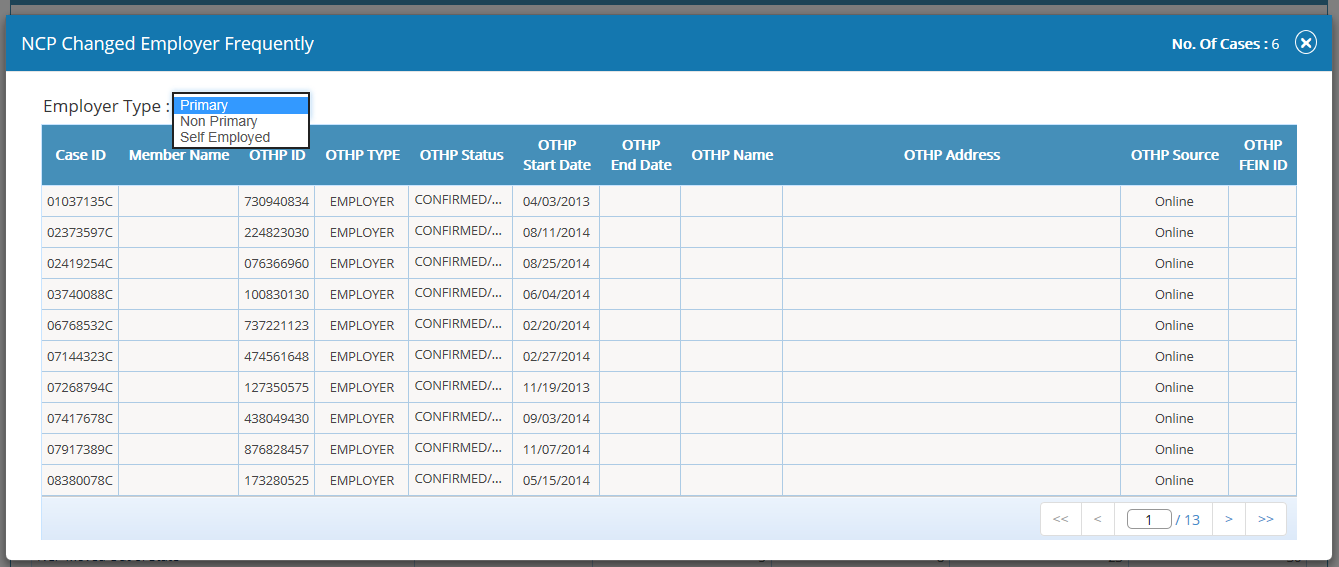
Task: Click OTHP ID 100830130
Action: click(x=277, y=294)
